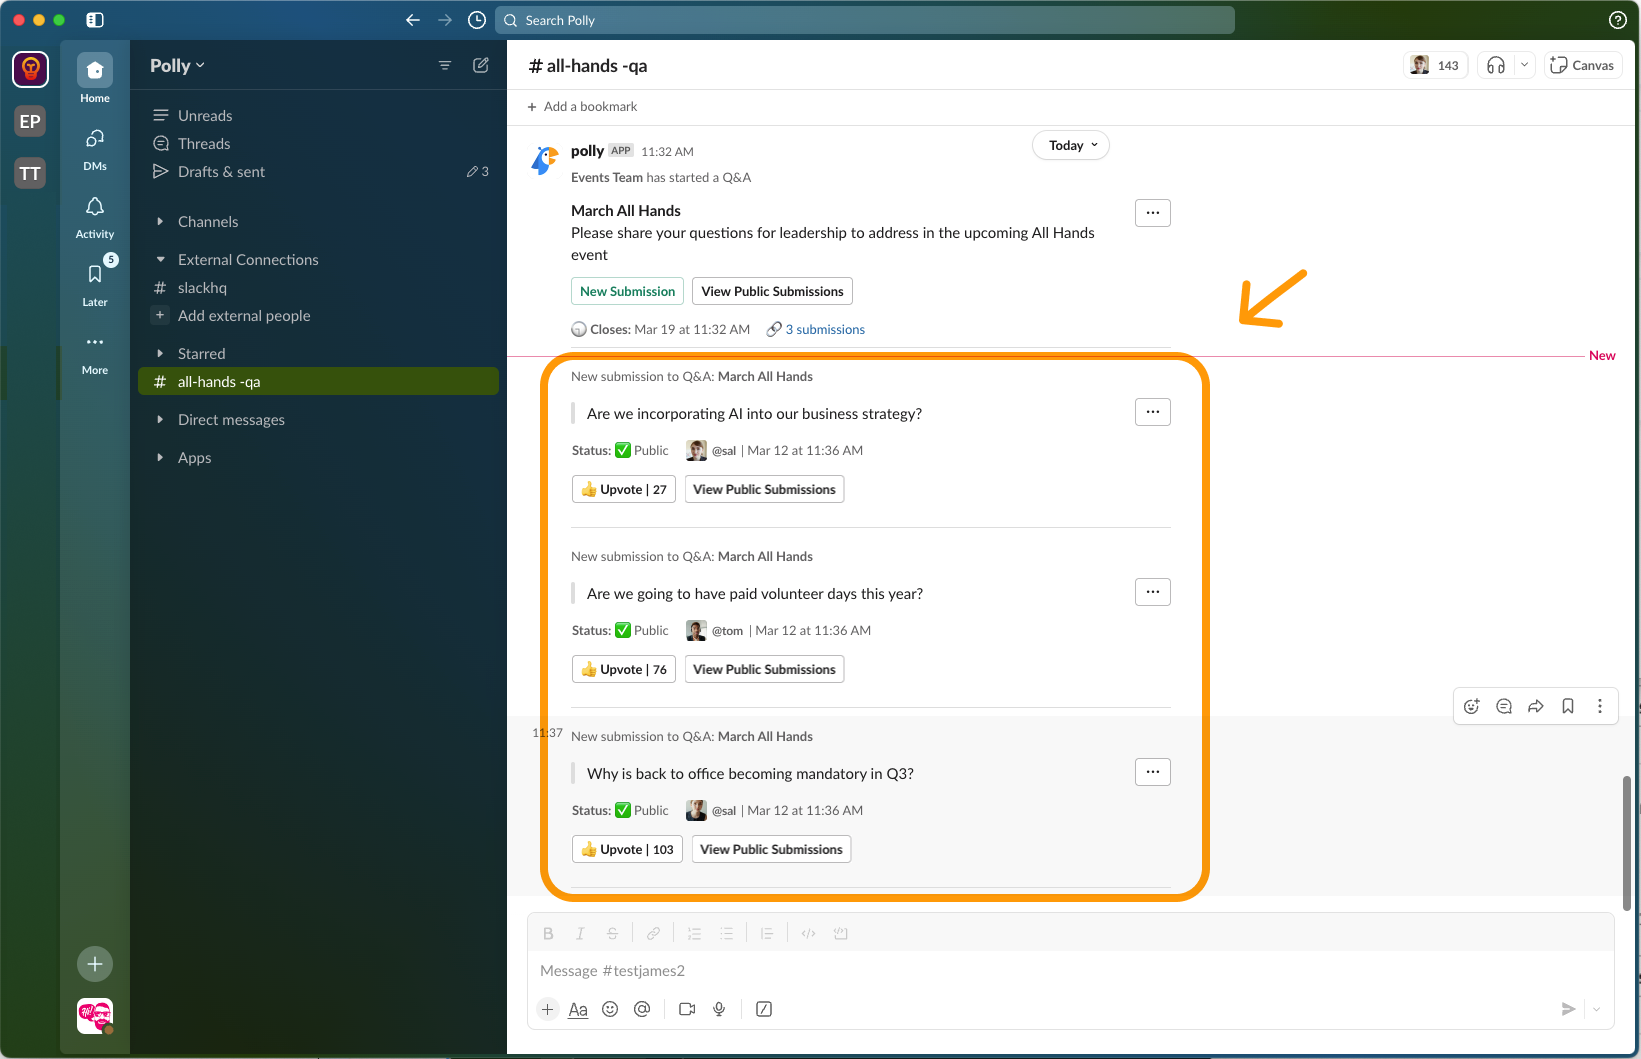The width and height of the screenshot is (1641, 1059).
Task: Upvote the back to office question
Action: pos(627,849)
